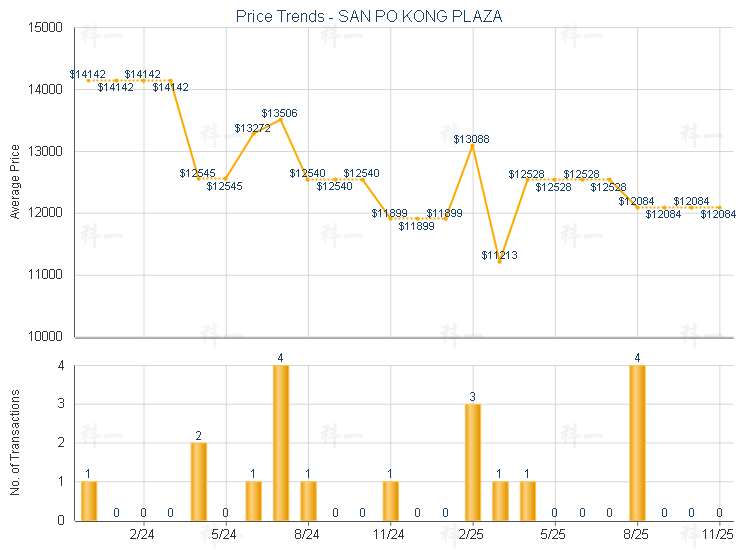Click the chart title SAN PO KONG PLAZA
The height and width of the screenshot is (550, 740).
(369, 16)
